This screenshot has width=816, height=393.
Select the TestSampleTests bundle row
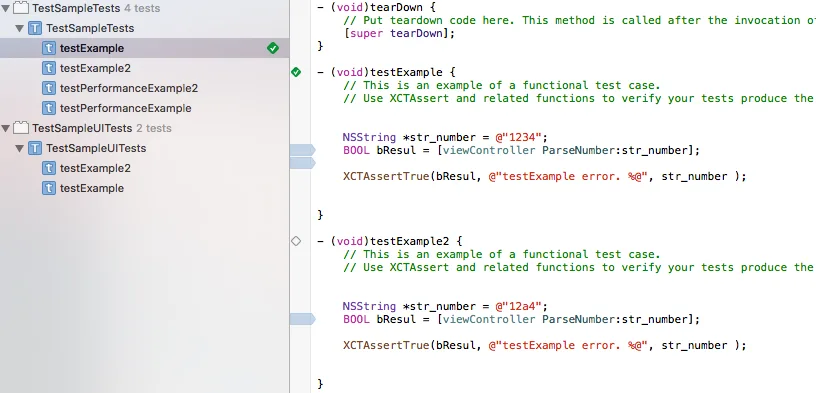[145, 8]
